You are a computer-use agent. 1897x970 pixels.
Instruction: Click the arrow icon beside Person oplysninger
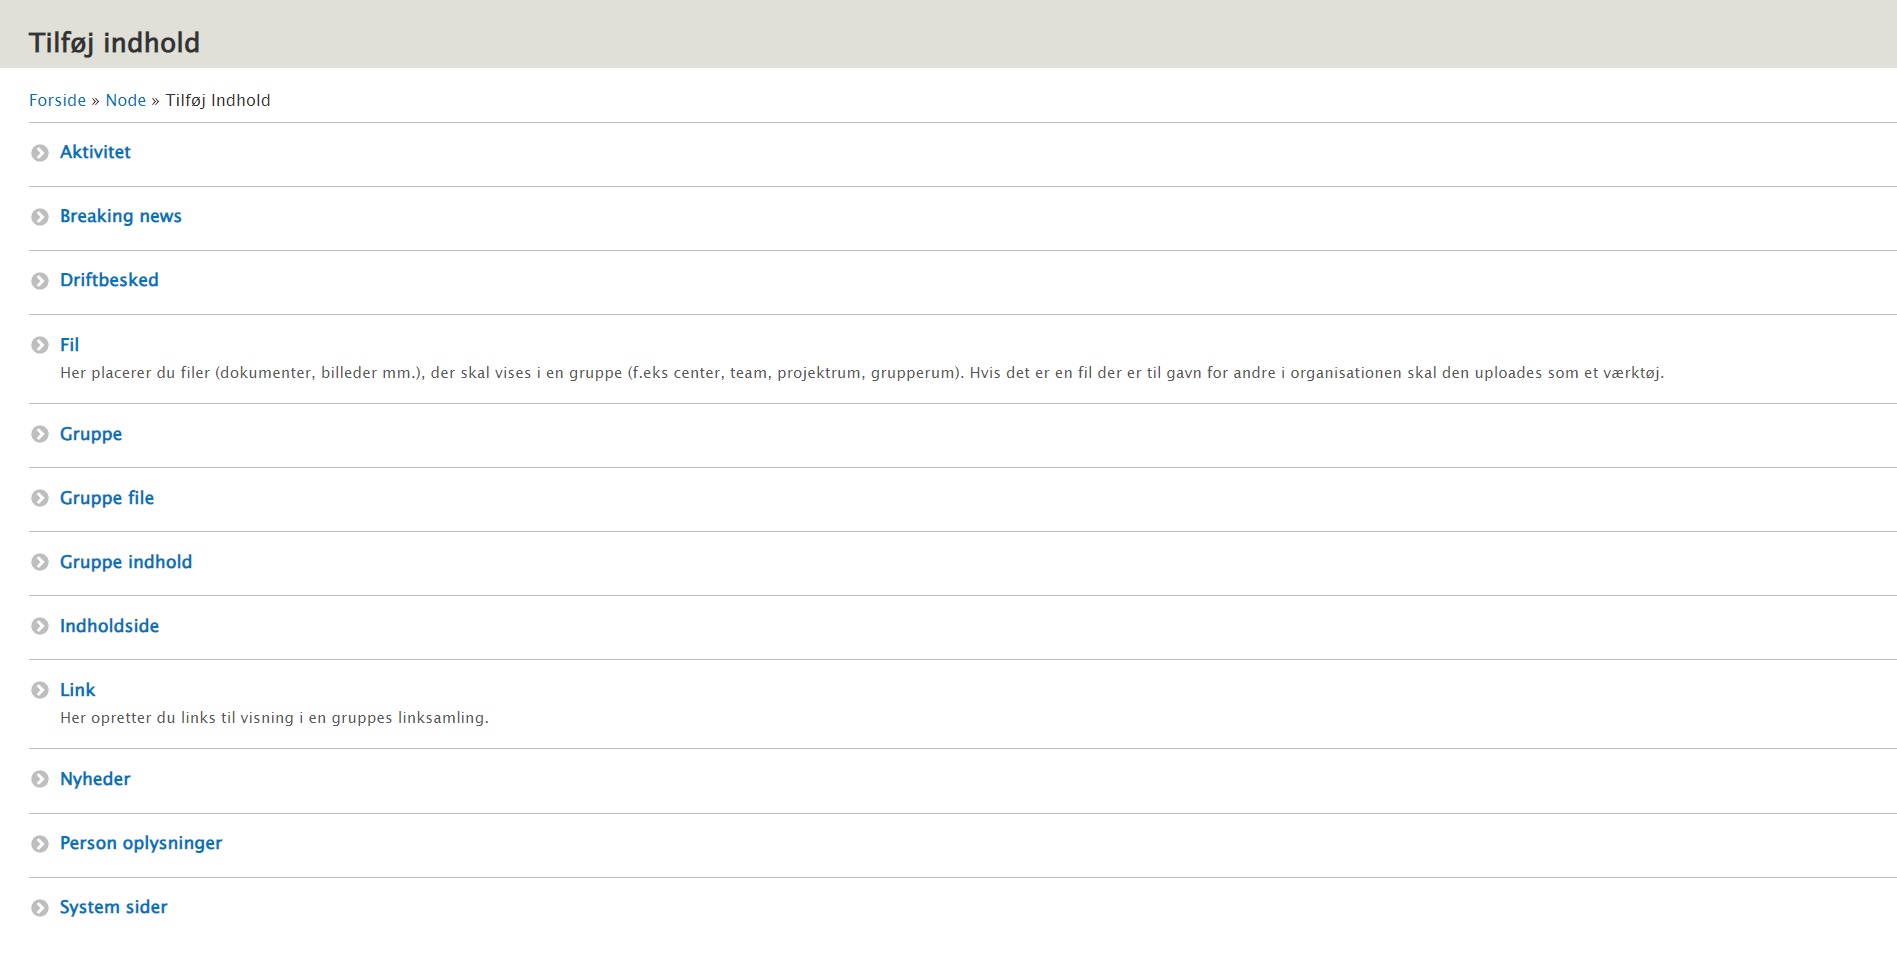click(x=40, y=844)
